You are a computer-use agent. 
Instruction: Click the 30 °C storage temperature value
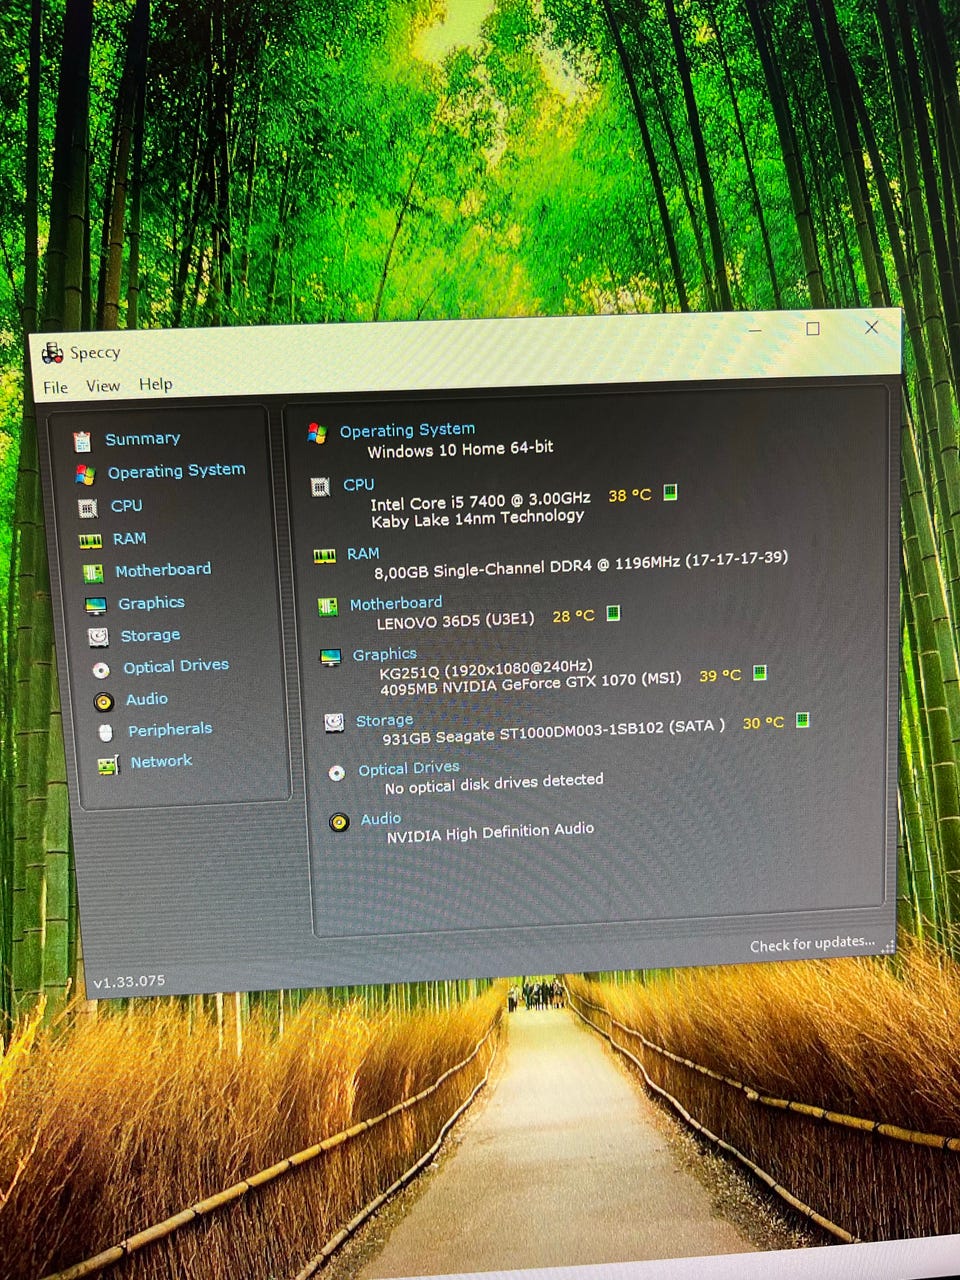pyautogui.click(x=763, y=723)
